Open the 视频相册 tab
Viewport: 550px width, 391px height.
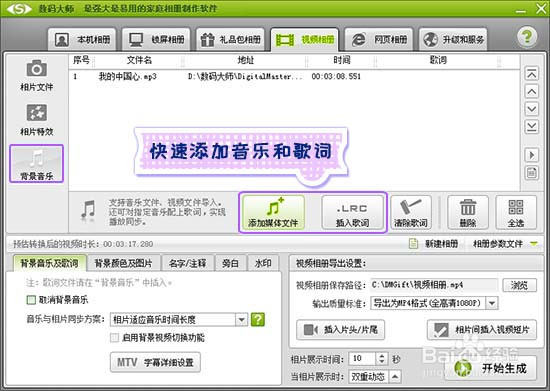pos(304,39)
